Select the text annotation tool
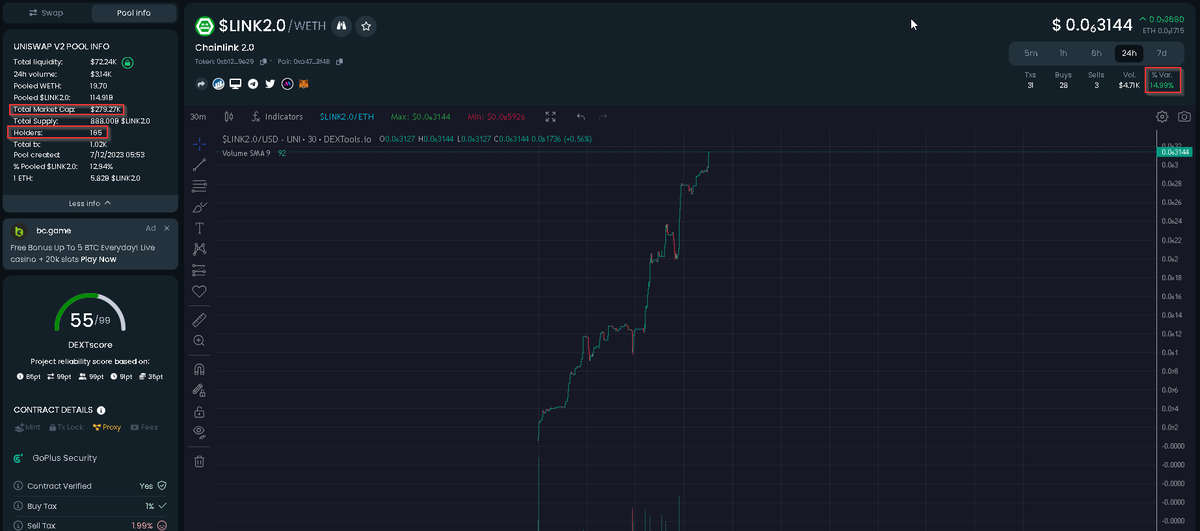This screenshot has height=531, width=1200. click(199, 228)
